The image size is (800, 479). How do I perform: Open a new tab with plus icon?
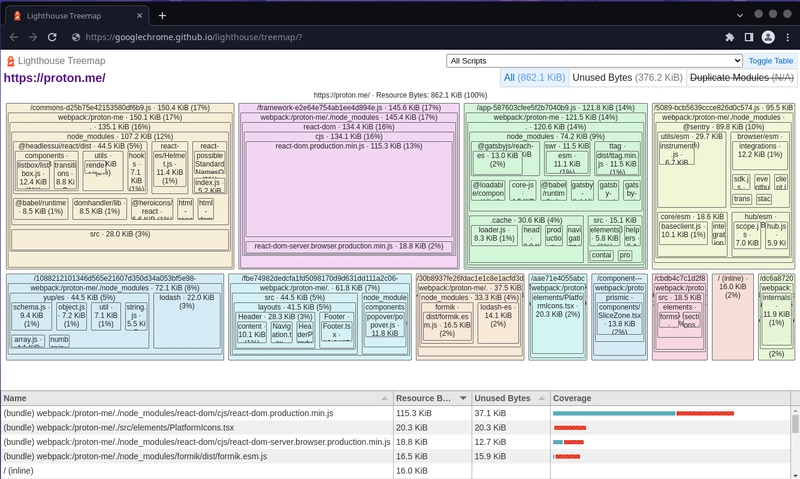162,16
